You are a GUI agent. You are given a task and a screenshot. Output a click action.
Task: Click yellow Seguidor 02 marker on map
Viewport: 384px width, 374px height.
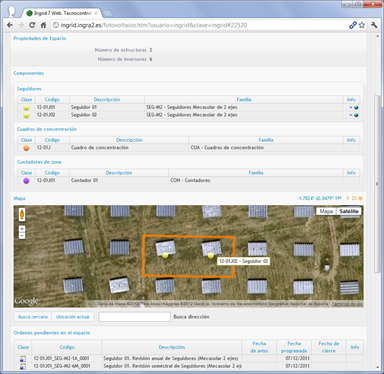210,256
